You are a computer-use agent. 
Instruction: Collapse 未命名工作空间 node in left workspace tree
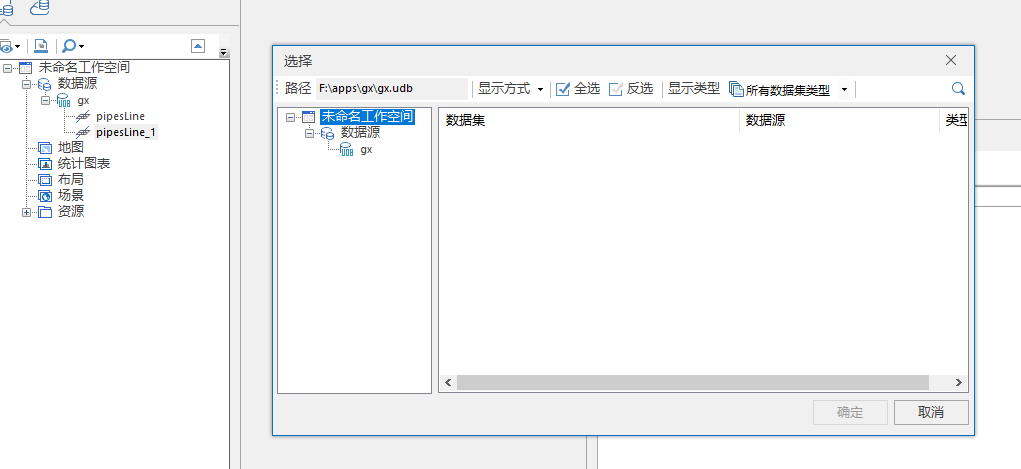click(x=7, y=68)
